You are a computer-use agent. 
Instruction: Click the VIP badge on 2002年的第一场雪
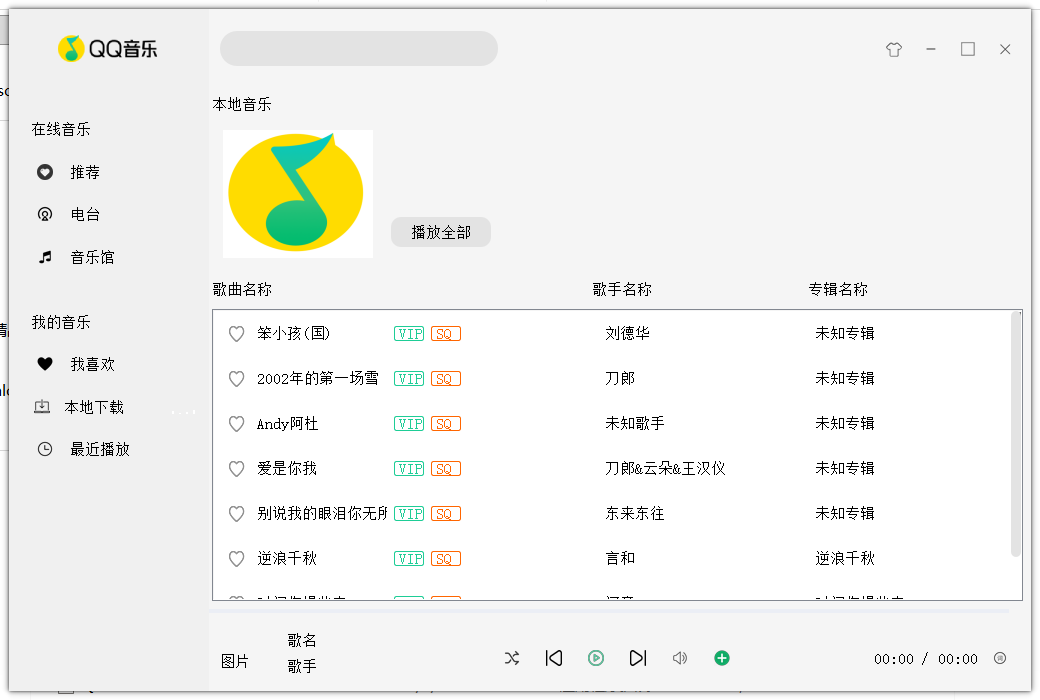click(409, 379)
